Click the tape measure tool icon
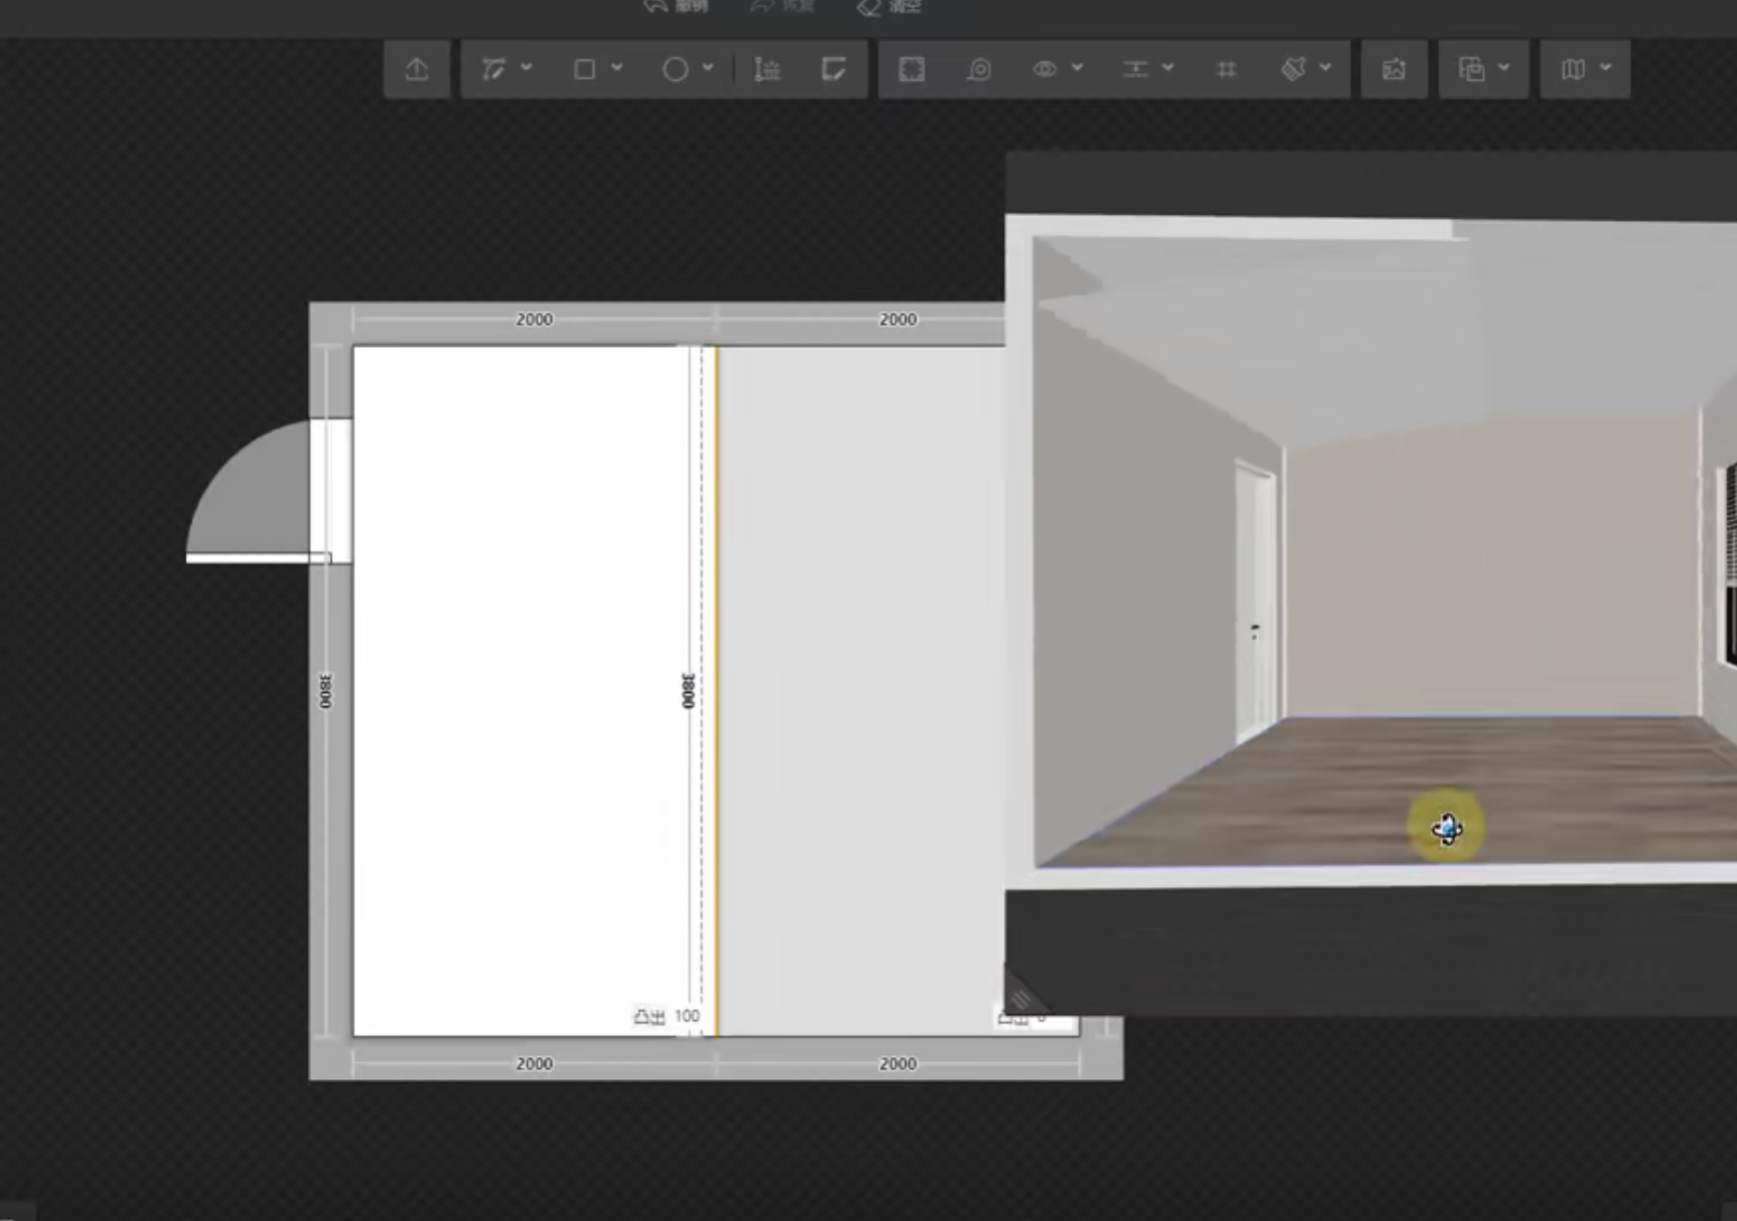The height and width of the screenshot is (1221, 1737). [x=979, y=69]
